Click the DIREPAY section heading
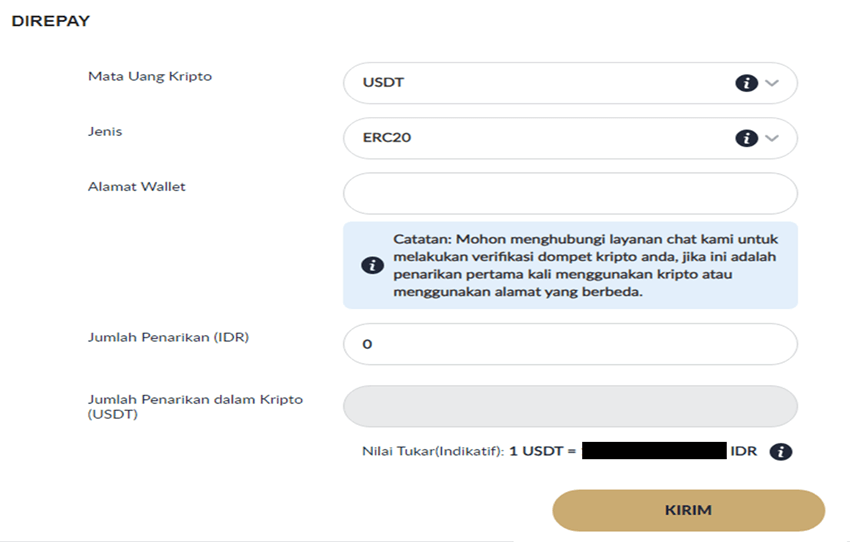 [51, 21]
